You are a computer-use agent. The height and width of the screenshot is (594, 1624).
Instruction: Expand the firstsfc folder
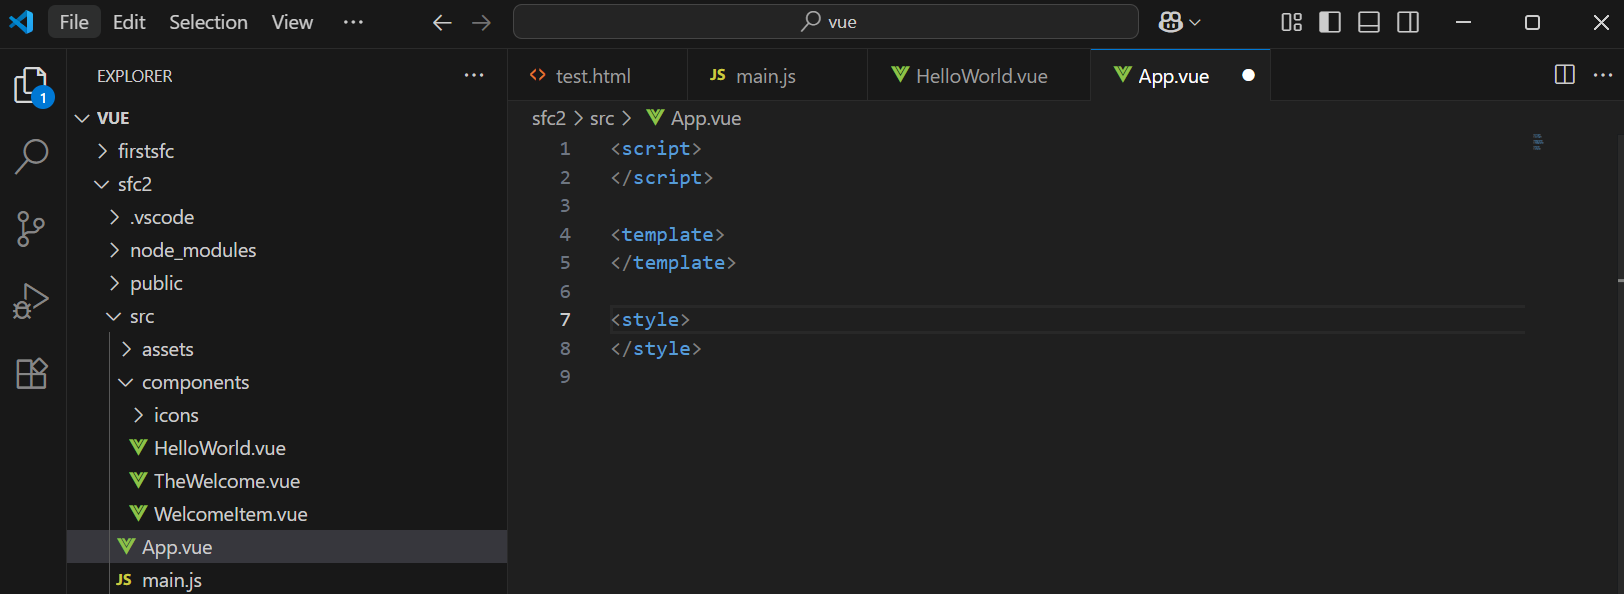145,151
